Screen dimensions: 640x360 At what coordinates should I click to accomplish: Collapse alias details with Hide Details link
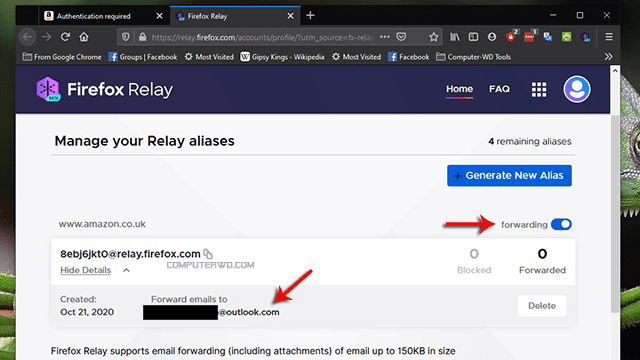pos(85,270)
